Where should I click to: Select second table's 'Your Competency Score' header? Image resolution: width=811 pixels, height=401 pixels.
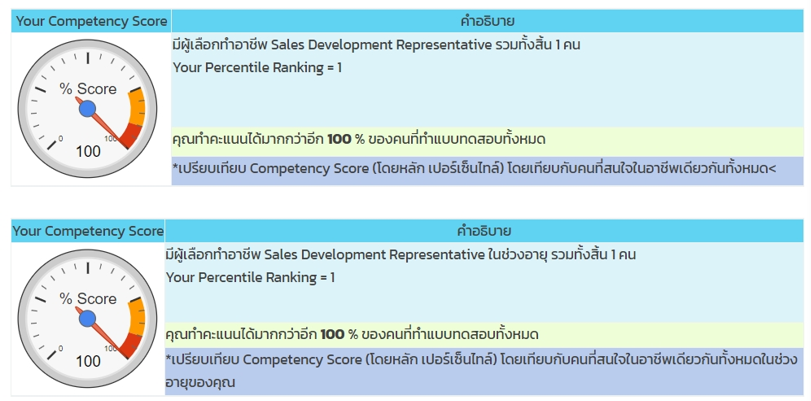(88, 231)
